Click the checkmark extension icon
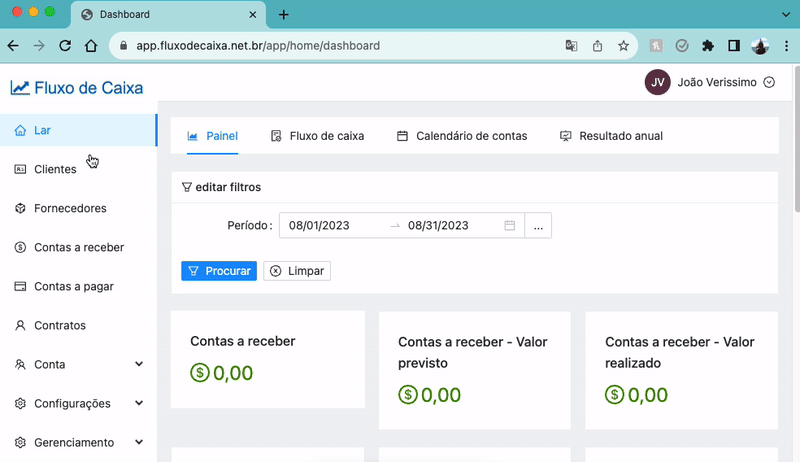Image resolution: width=800 pixels, height=462 pixels. coord(682,46)
